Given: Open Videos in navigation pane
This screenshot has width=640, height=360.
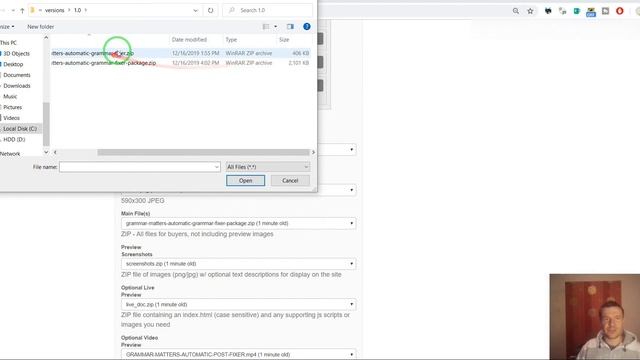Looking at the screenshot, I should (11, 118).
